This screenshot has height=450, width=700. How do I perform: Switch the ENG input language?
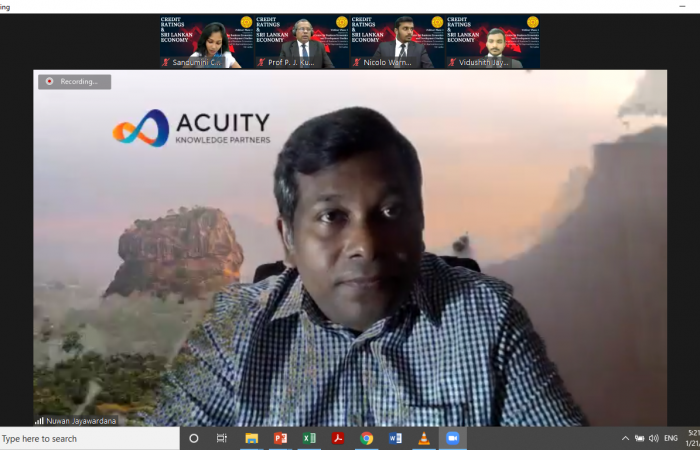(x=670, y=438)
